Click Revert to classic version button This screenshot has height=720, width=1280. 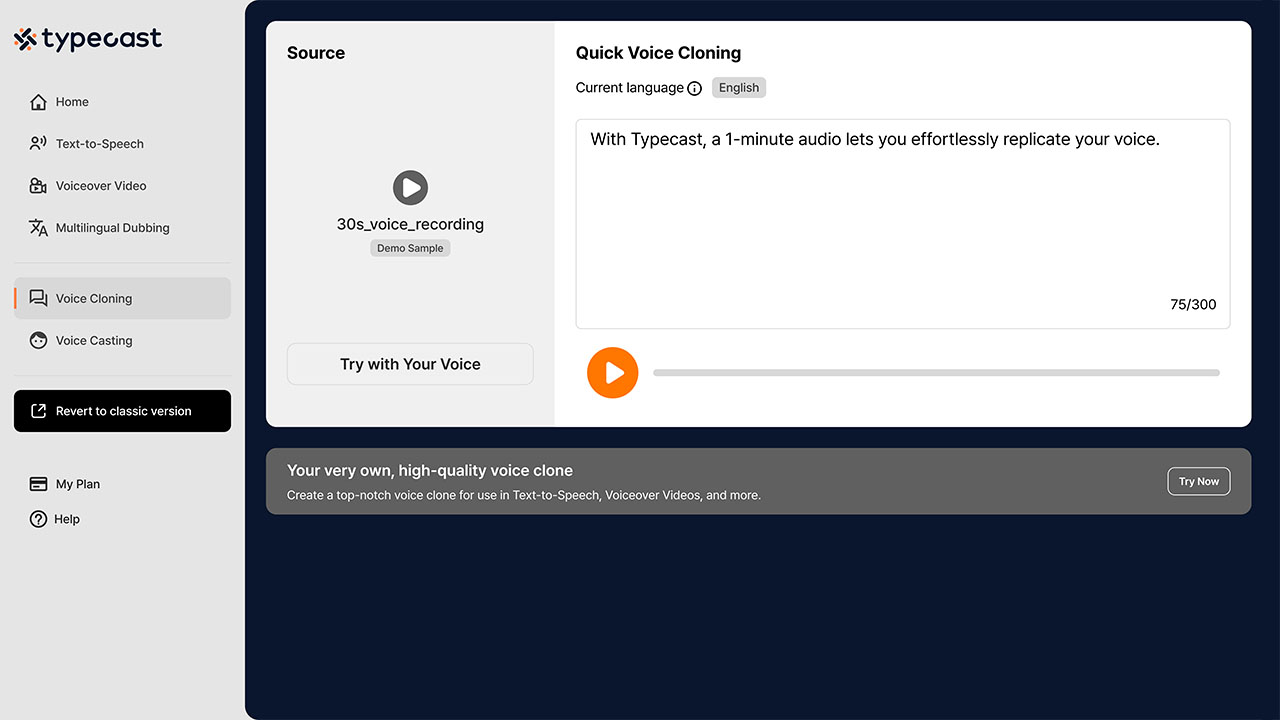[x=122, y=411]
